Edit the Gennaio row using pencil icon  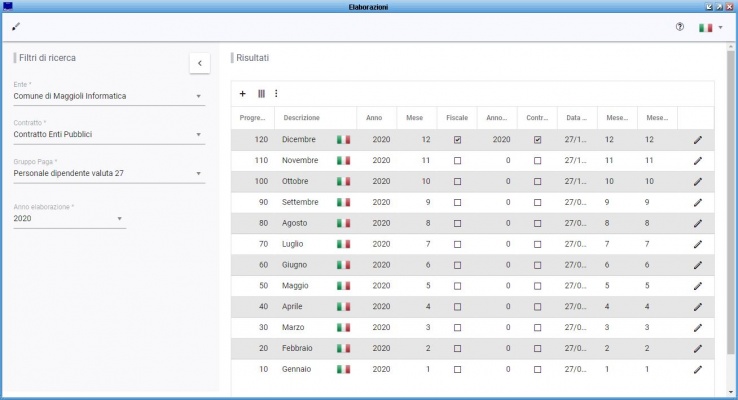(x=698, y=369)
